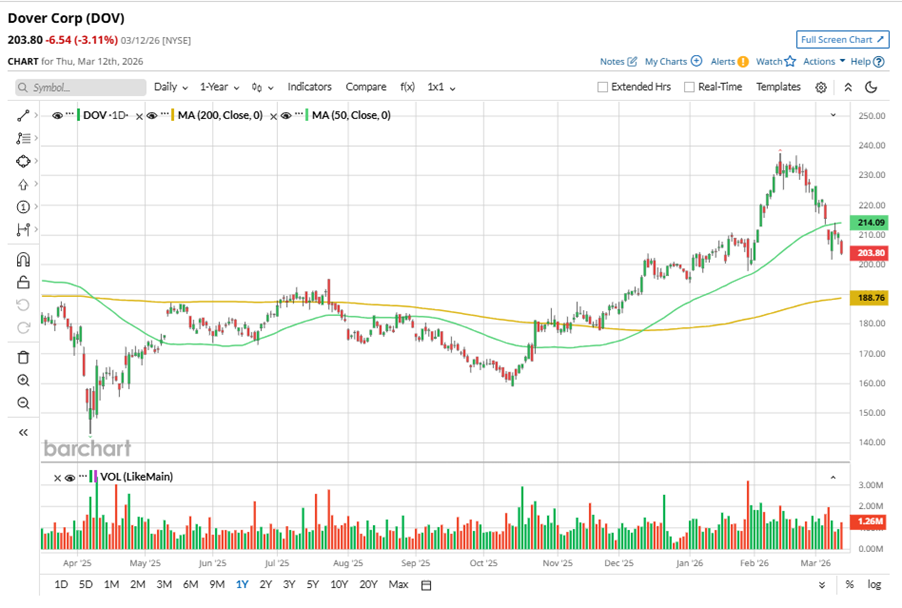
Task: Zoom out using the magnifier minus icon
Action: (23, 403)
